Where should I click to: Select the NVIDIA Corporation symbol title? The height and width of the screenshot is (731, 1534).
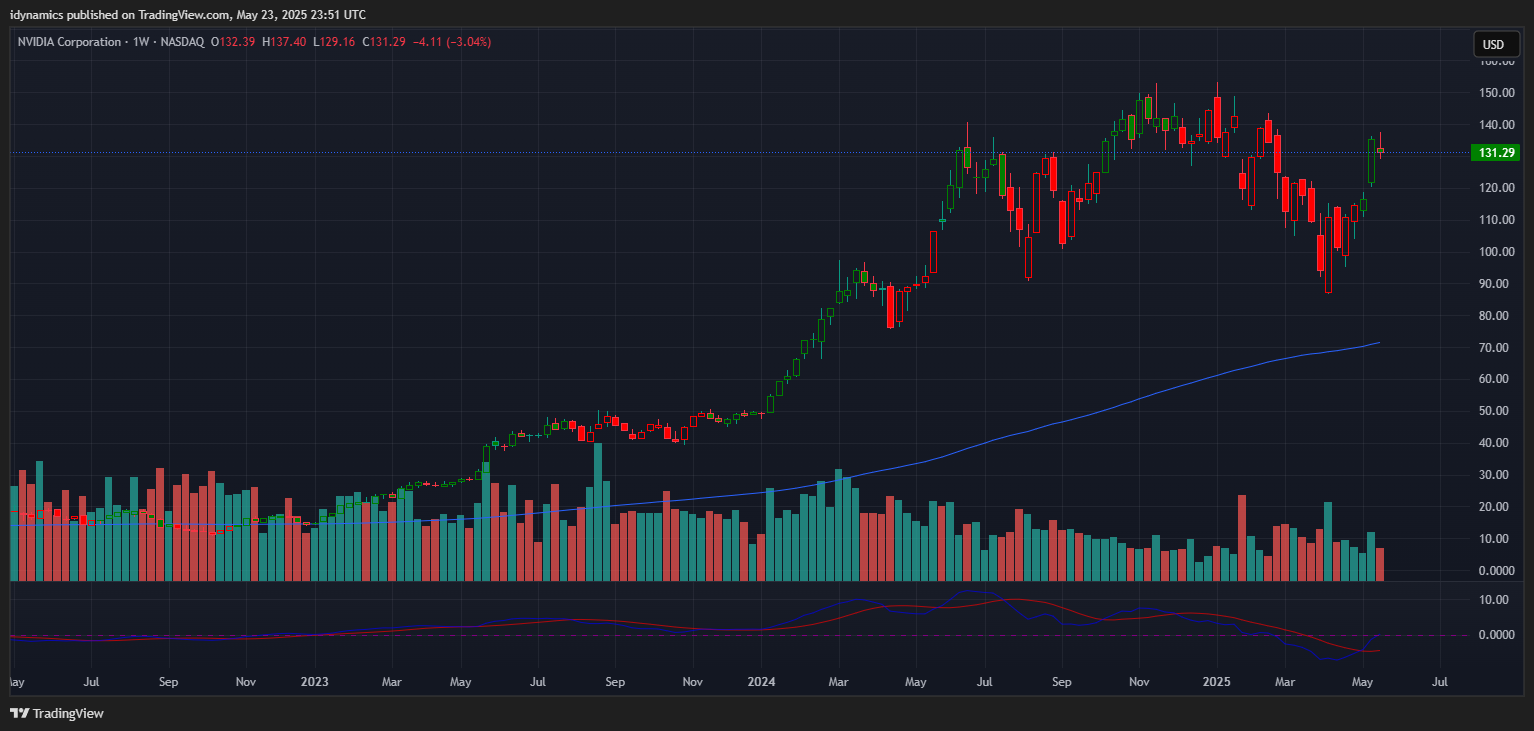(67, 42)
